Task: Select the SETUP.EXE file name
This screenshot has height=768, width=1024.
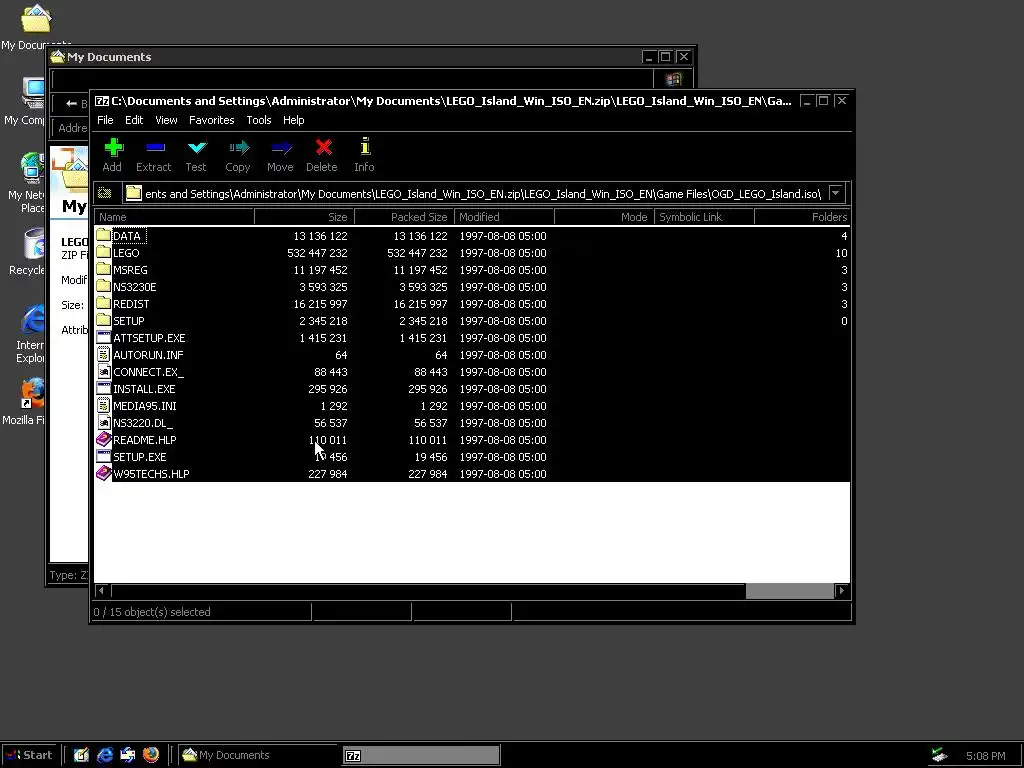Action: tap(140, 456)
